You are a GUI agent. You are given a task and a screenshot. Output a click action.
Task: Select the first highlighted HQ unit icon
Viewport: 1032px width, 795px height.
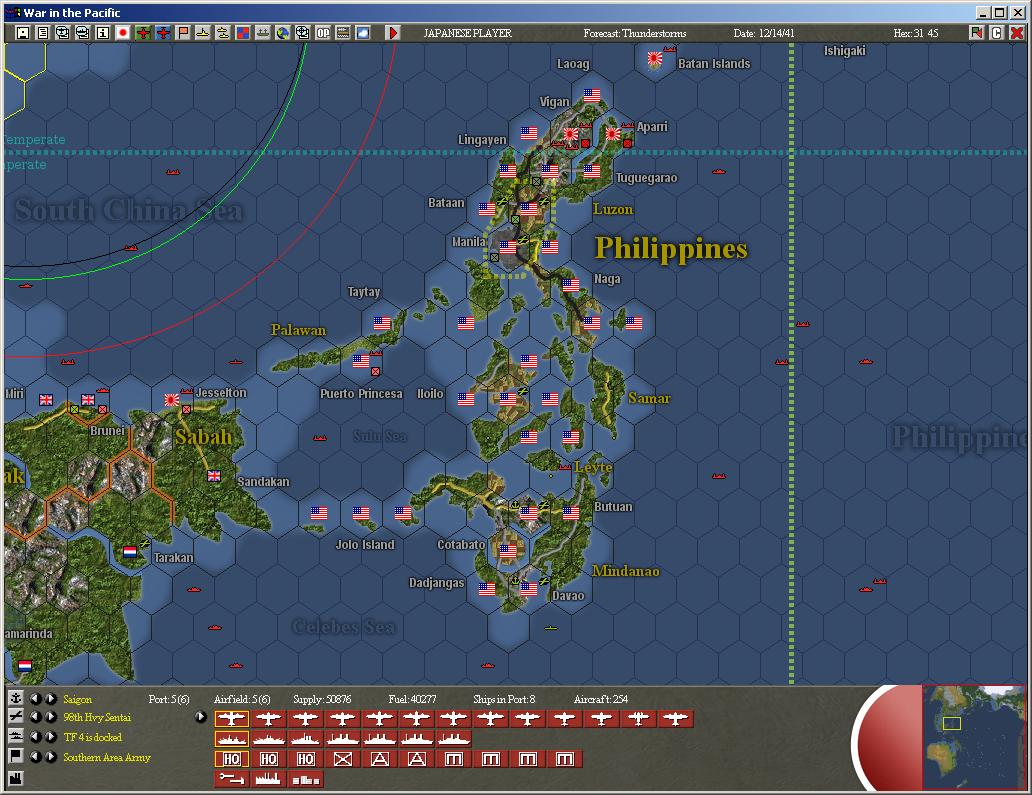(x=232, y=759)
